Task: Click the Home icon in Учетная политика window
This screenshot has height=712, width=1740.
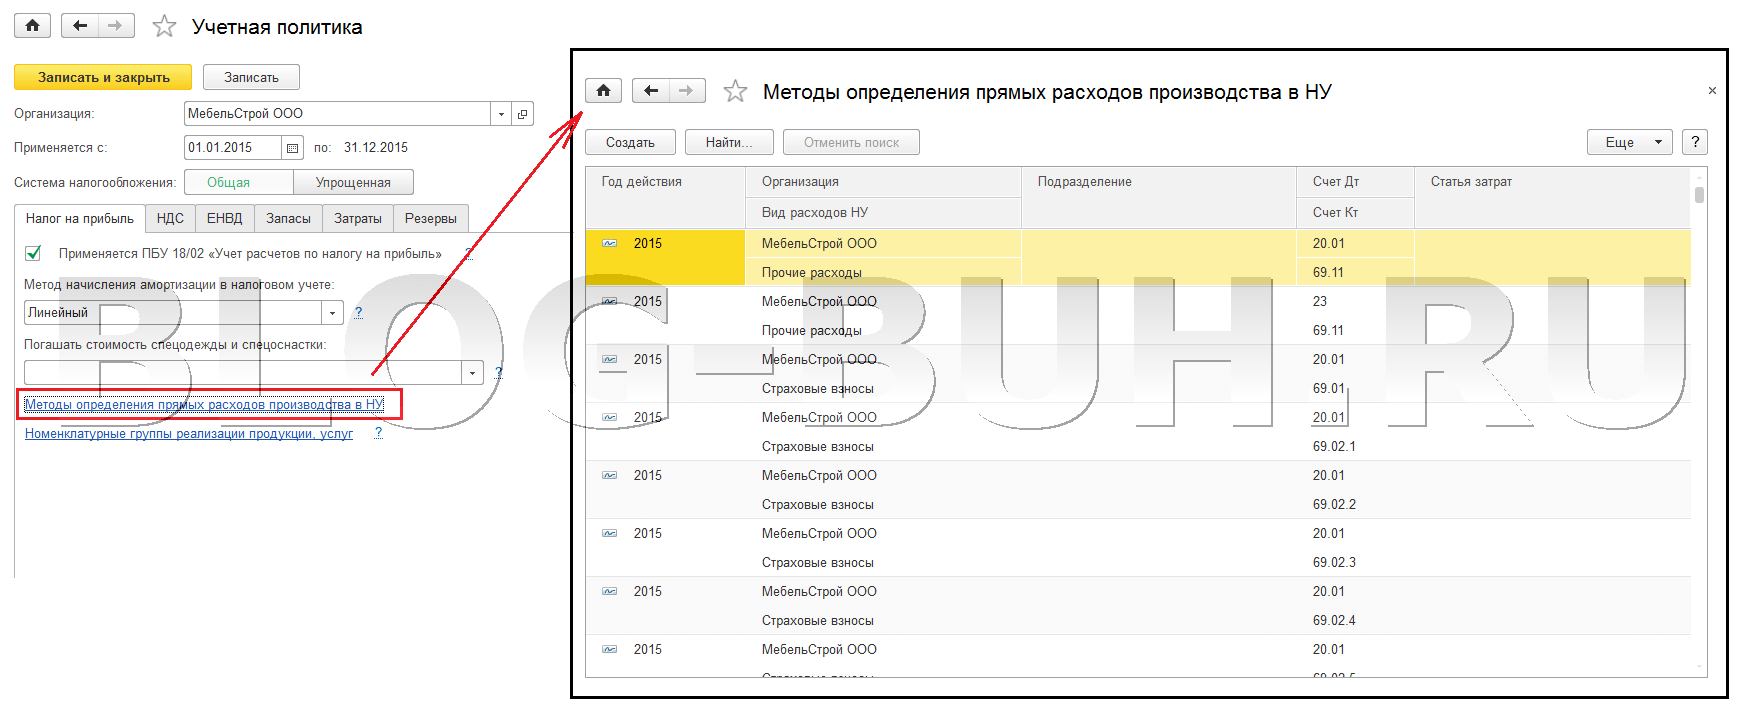Action: [32, 26]
